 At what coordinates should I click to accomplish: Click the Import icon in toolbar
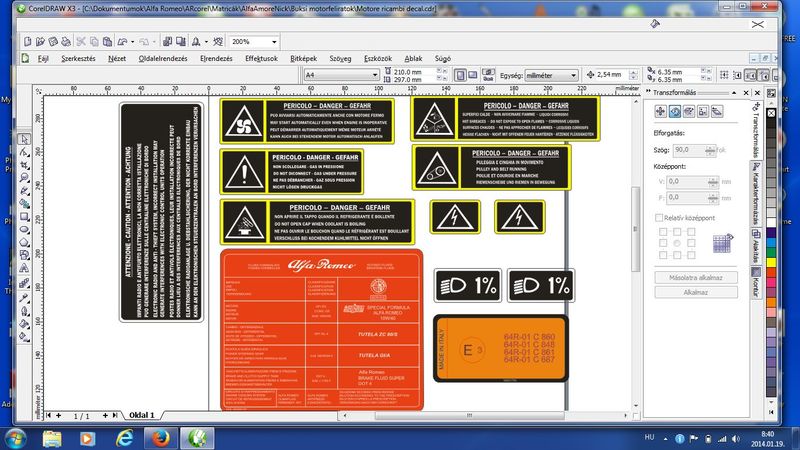pyautogui.click(x=167, y=41)
